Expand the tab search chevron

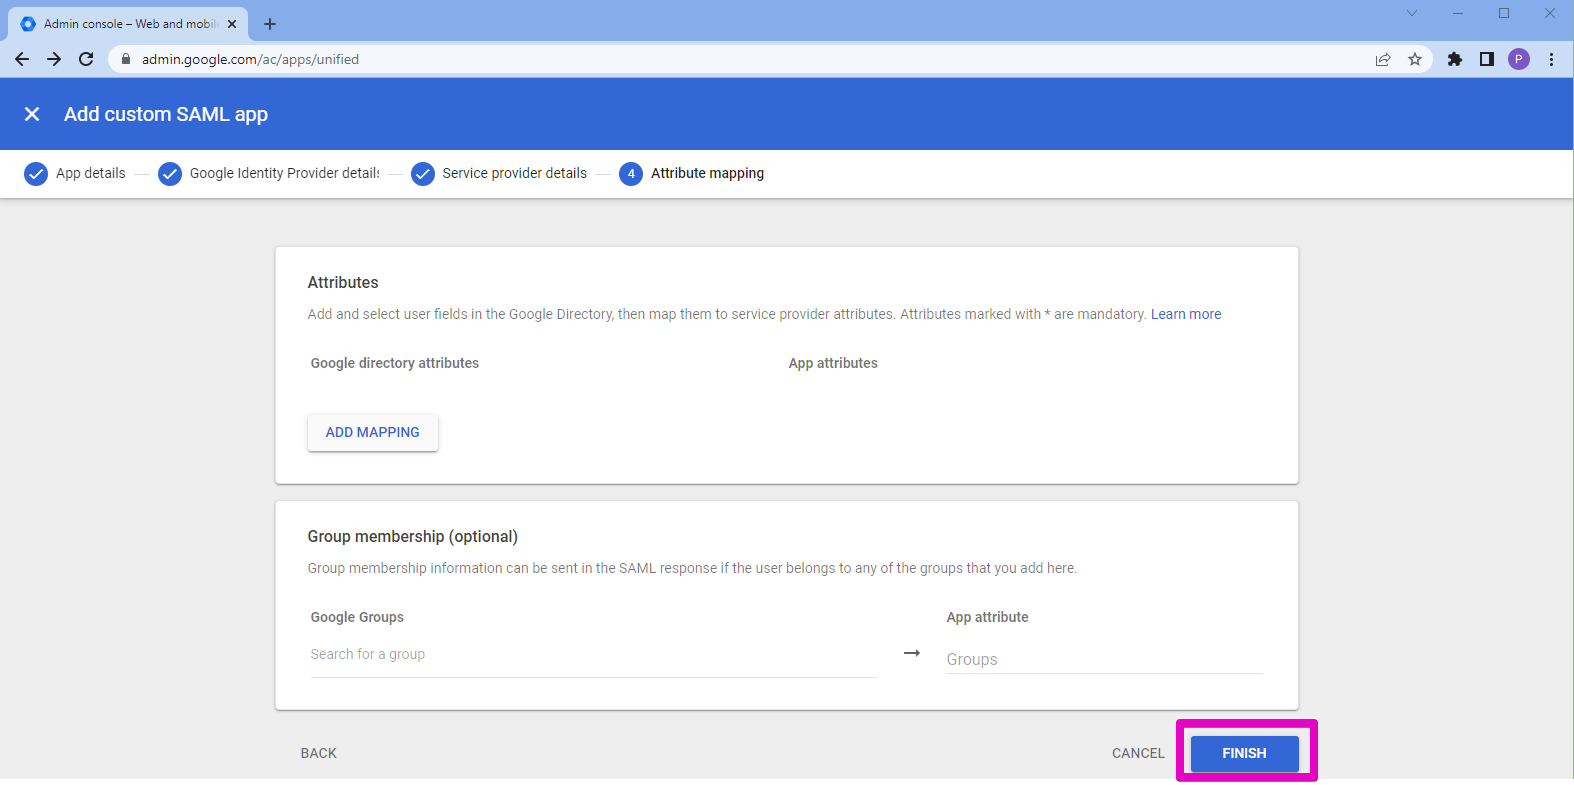(x=1412, y=13)
